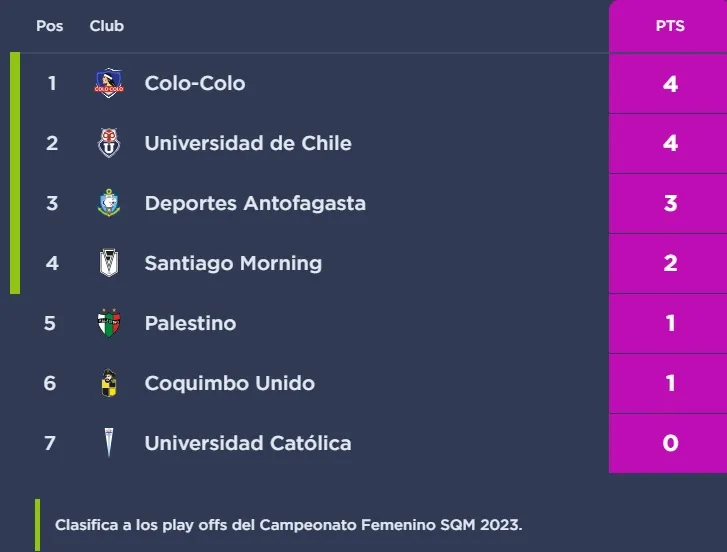Screen dimensions: 727x552
Task: Open the Universidad Católica team link
Action: pyautogui.click(x=247, y=443)
